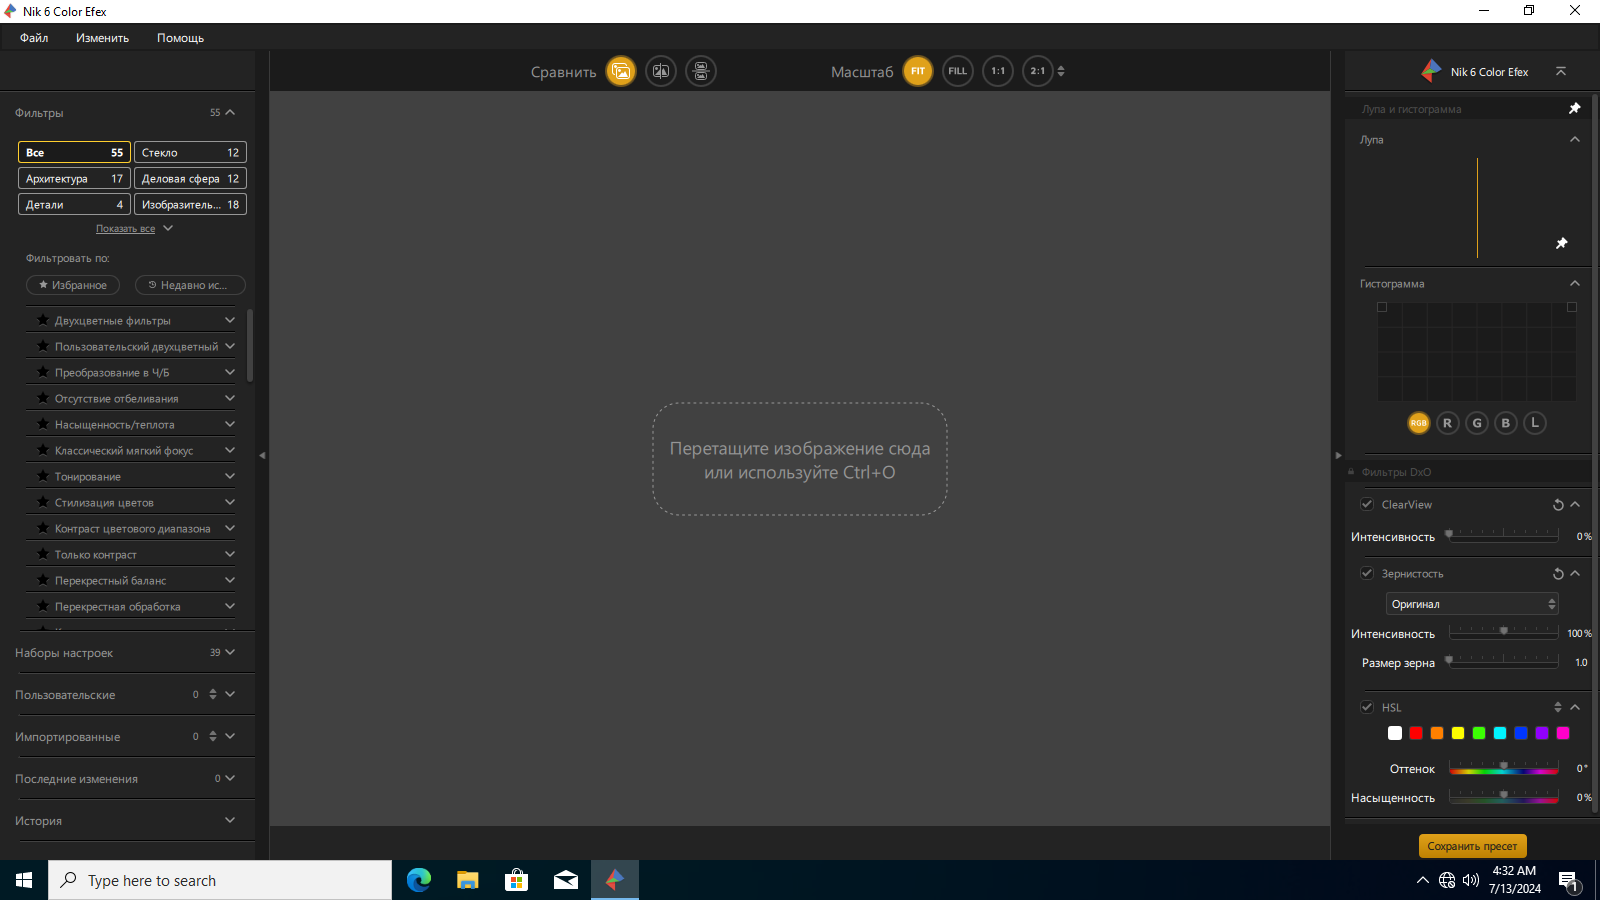Viewport: 1600px width, 900px height.
Task: Open the Помощь menu
Action: tap(180, 38)
